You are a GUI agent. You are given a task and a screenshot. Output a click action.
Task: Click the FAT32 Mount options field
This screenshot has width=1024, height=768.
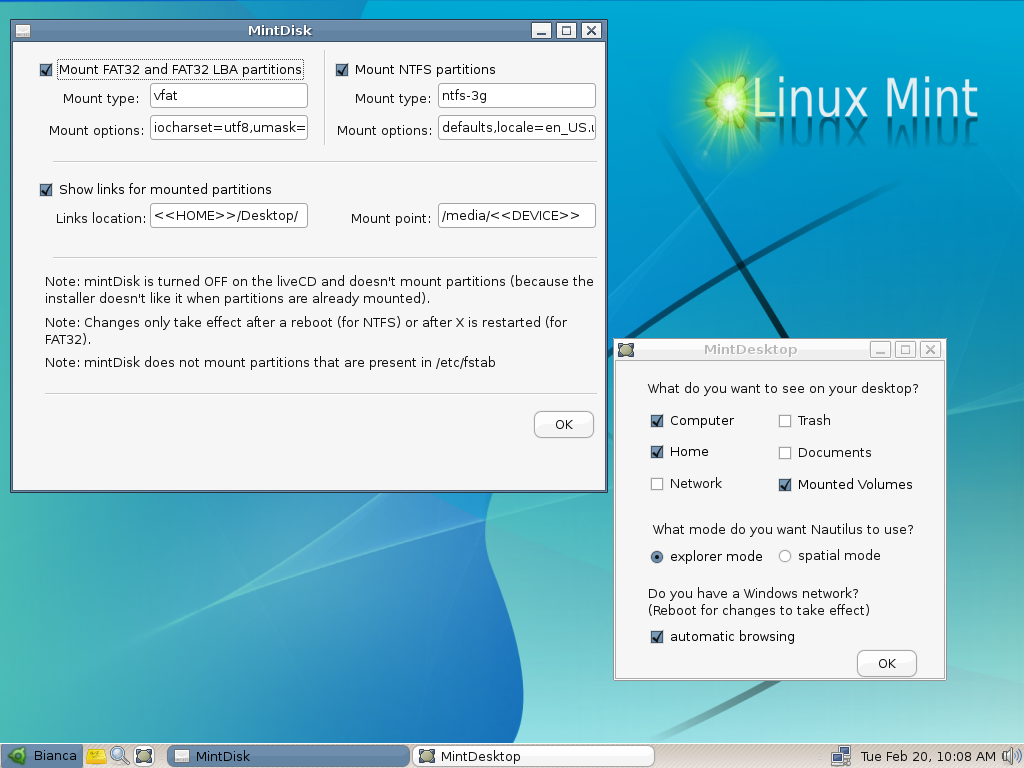pos(229,127)
